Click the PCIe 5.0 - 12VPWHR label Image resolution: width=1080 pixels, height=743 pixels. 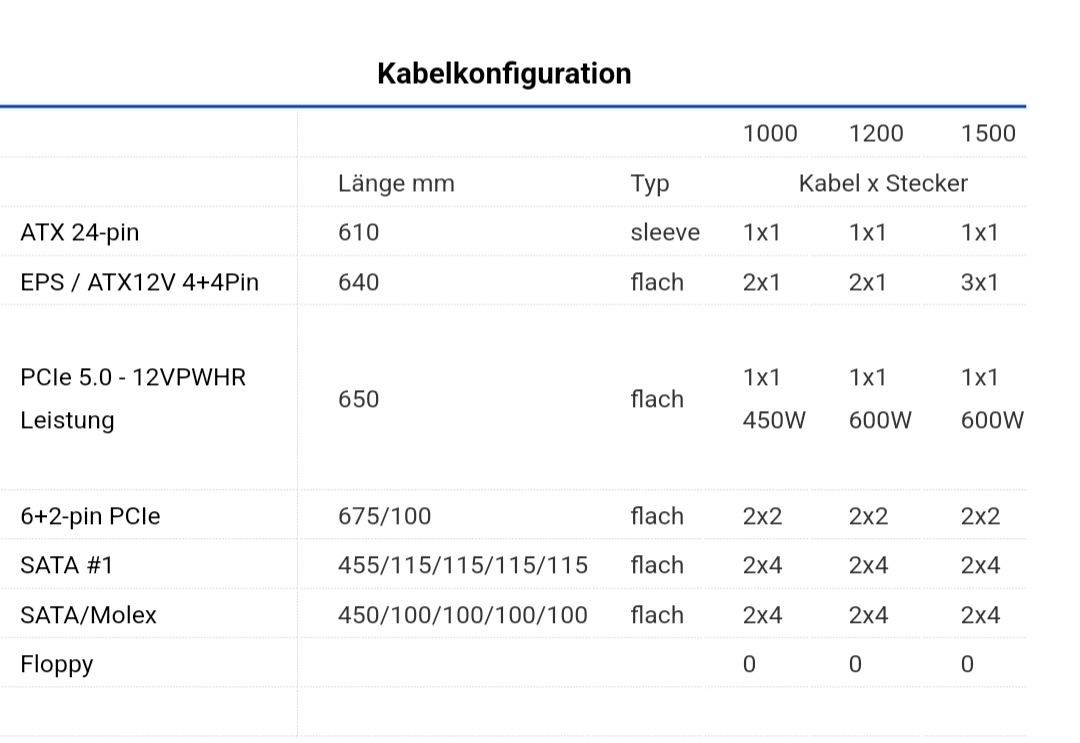coord(133,378)
